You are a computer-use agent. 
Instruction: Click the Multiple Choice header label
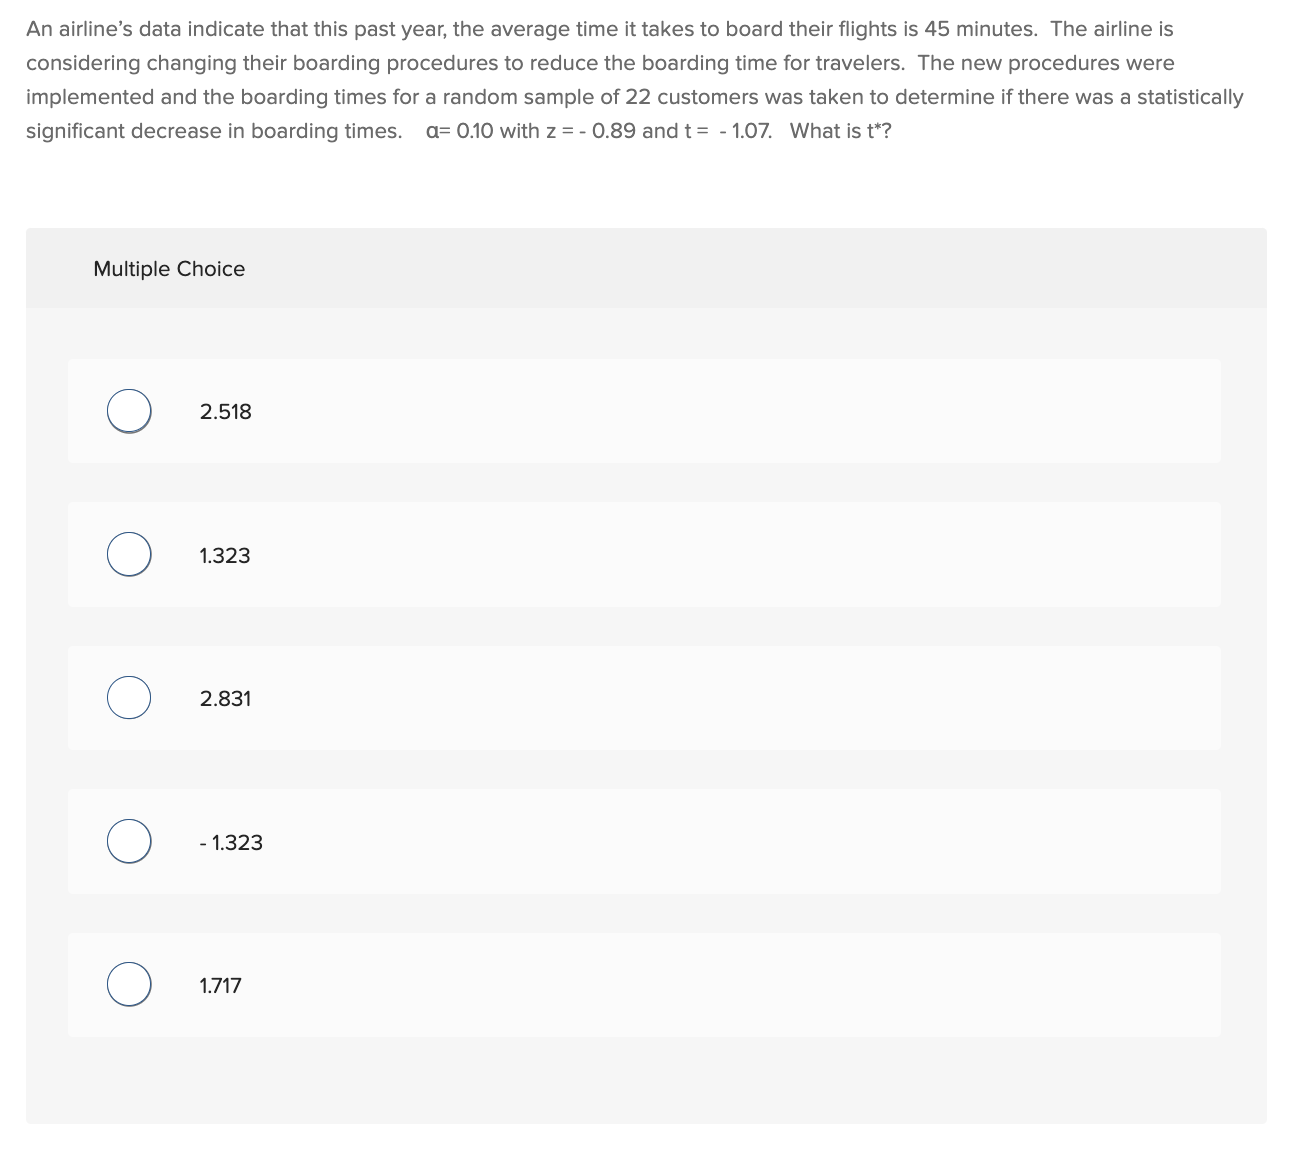click(x=169, y=268)
